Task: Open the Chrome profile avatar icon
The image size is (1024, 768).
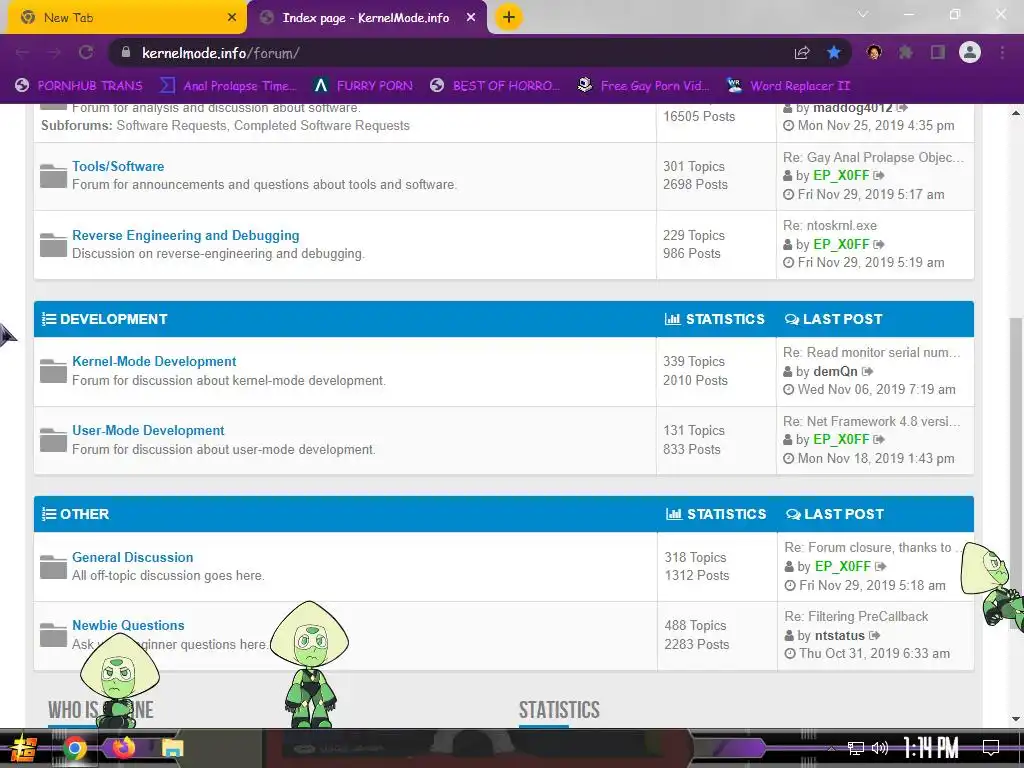Action: click(970, 52)
